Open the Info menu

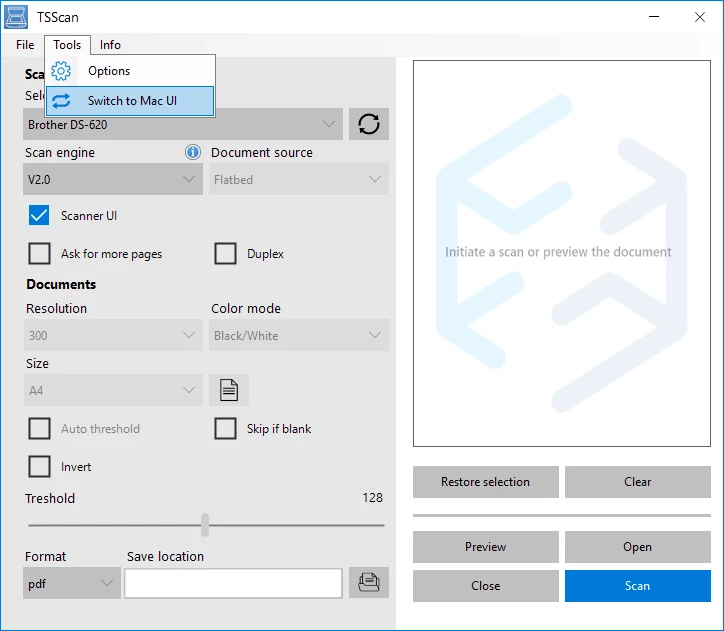(x=110, y=45)
